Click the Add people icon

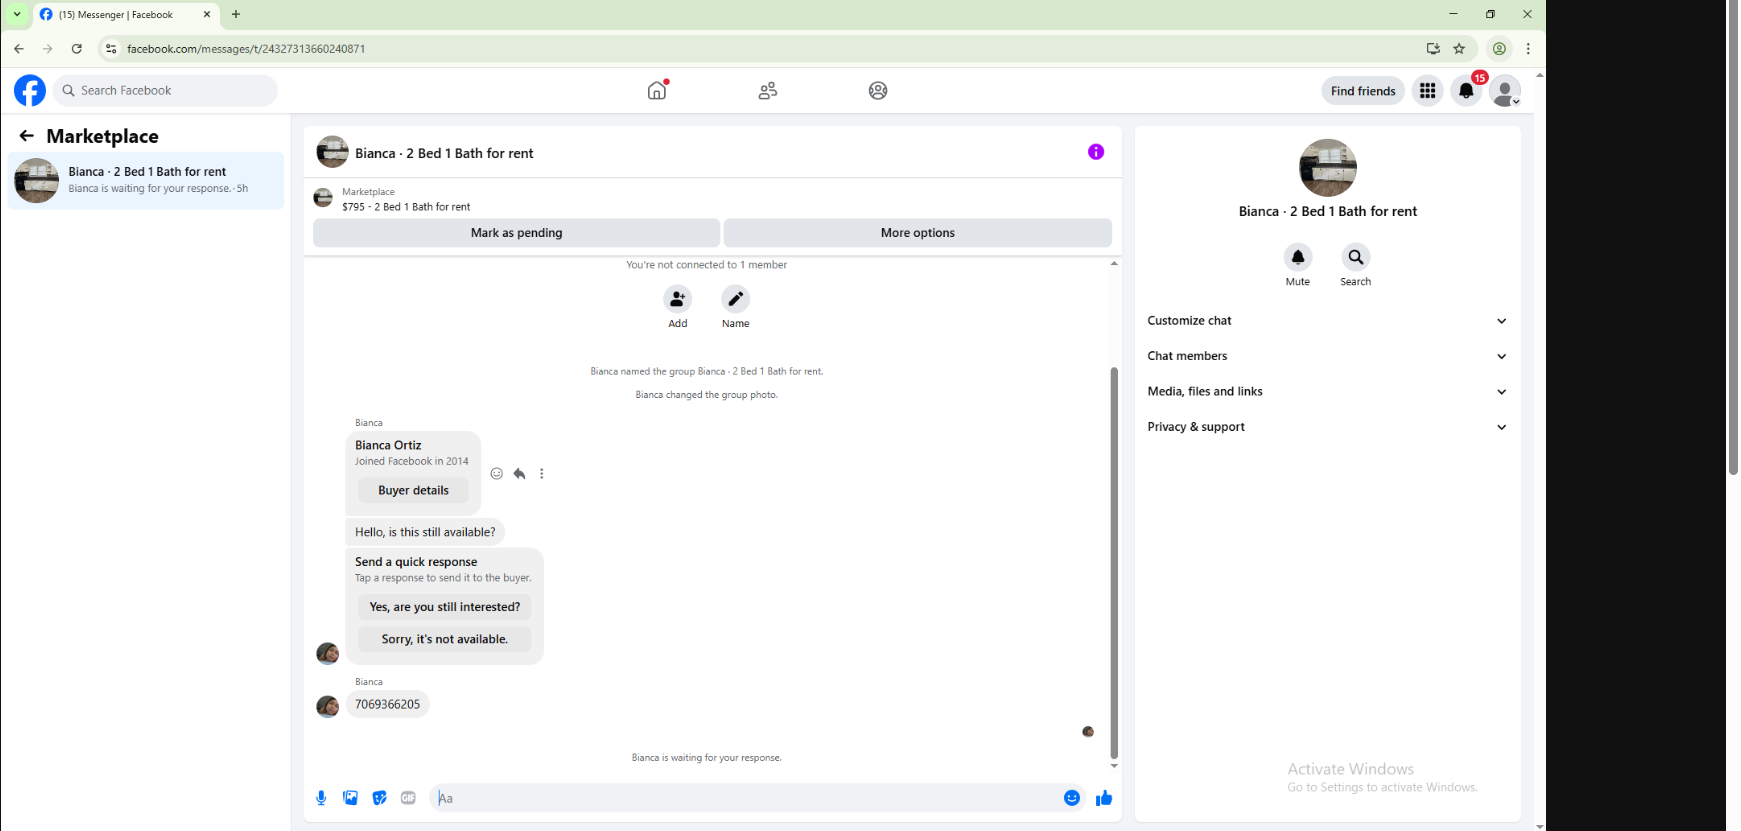pyautogui.click(x=678, y=299)
